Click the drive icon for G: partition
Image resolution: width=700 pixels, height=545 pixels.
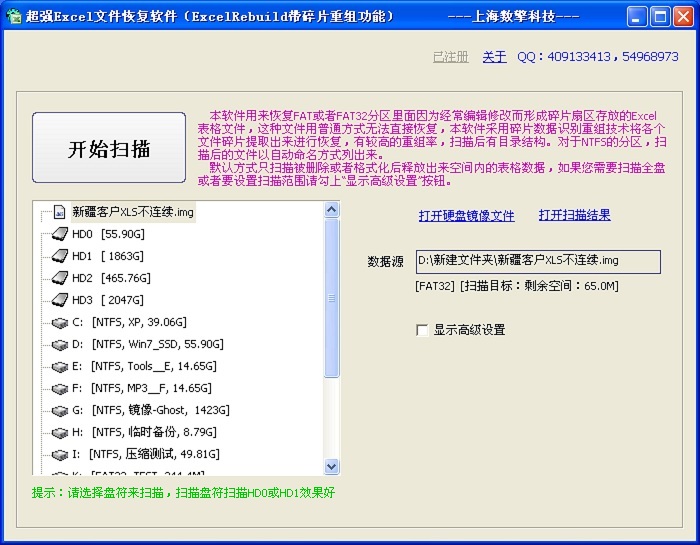(59, 410)
